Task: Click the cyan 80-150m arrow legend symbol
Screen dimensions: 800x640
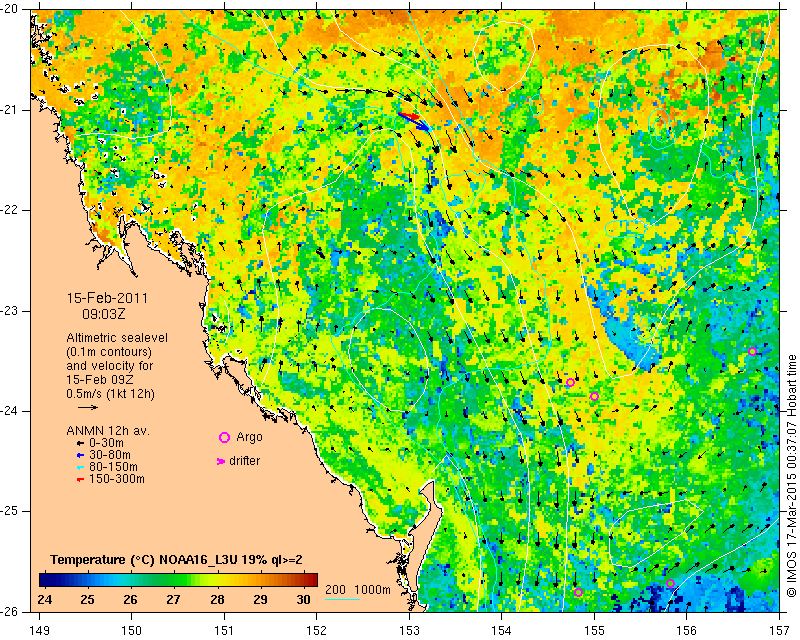Action: coord(80,467)
